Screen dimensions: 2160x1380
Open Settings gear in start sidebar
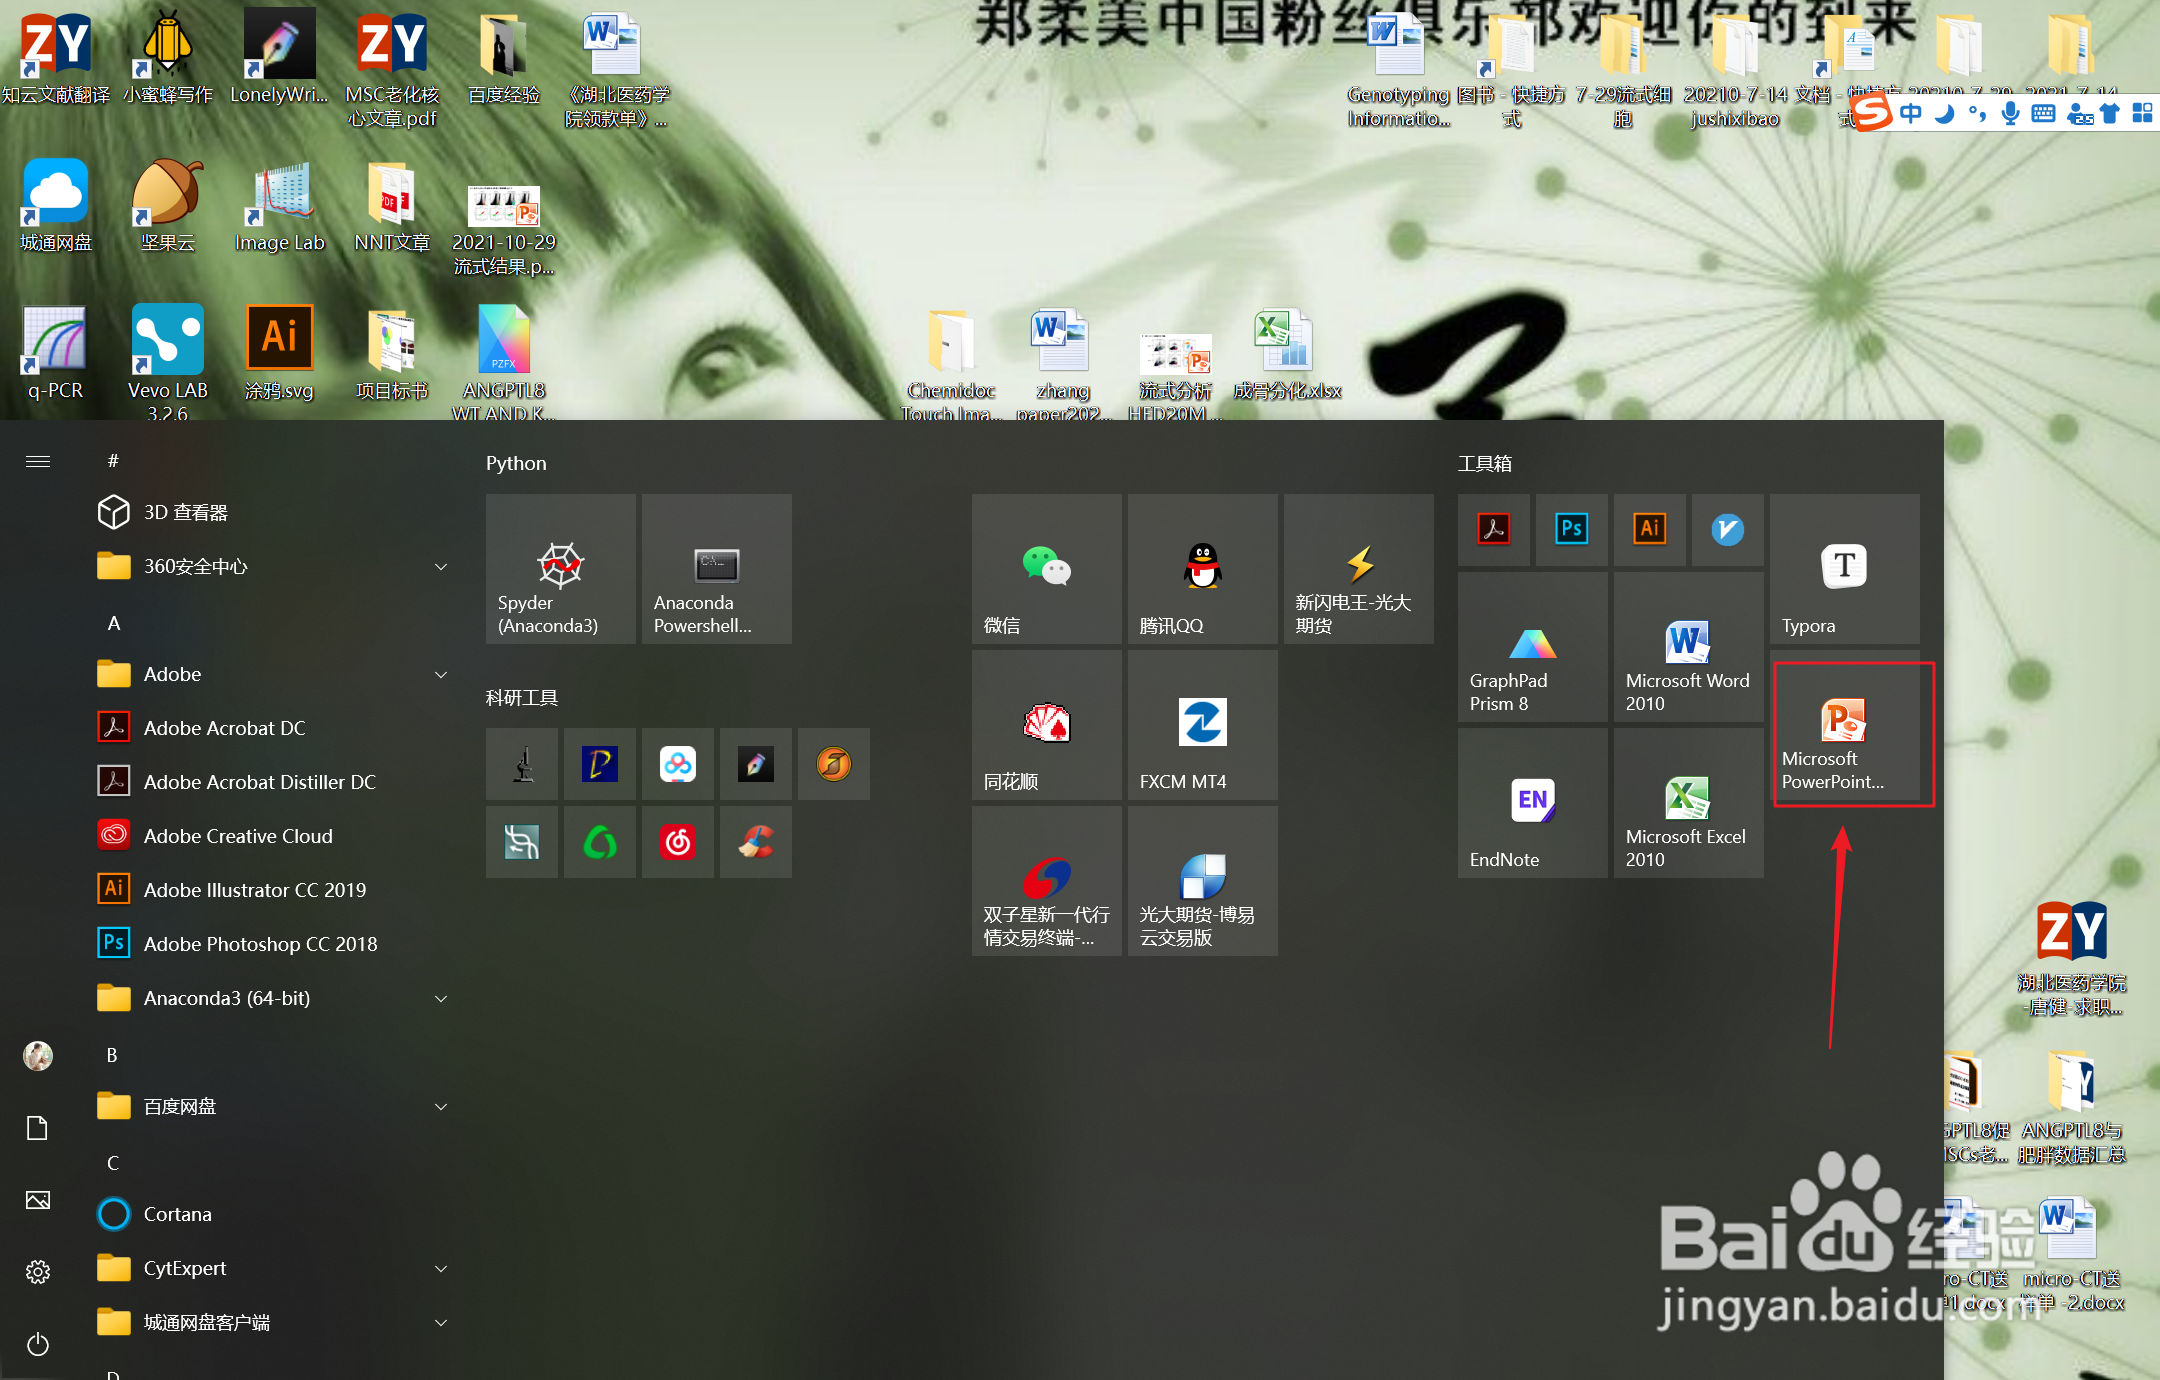pyautogui.click(x=38, y=1271)
